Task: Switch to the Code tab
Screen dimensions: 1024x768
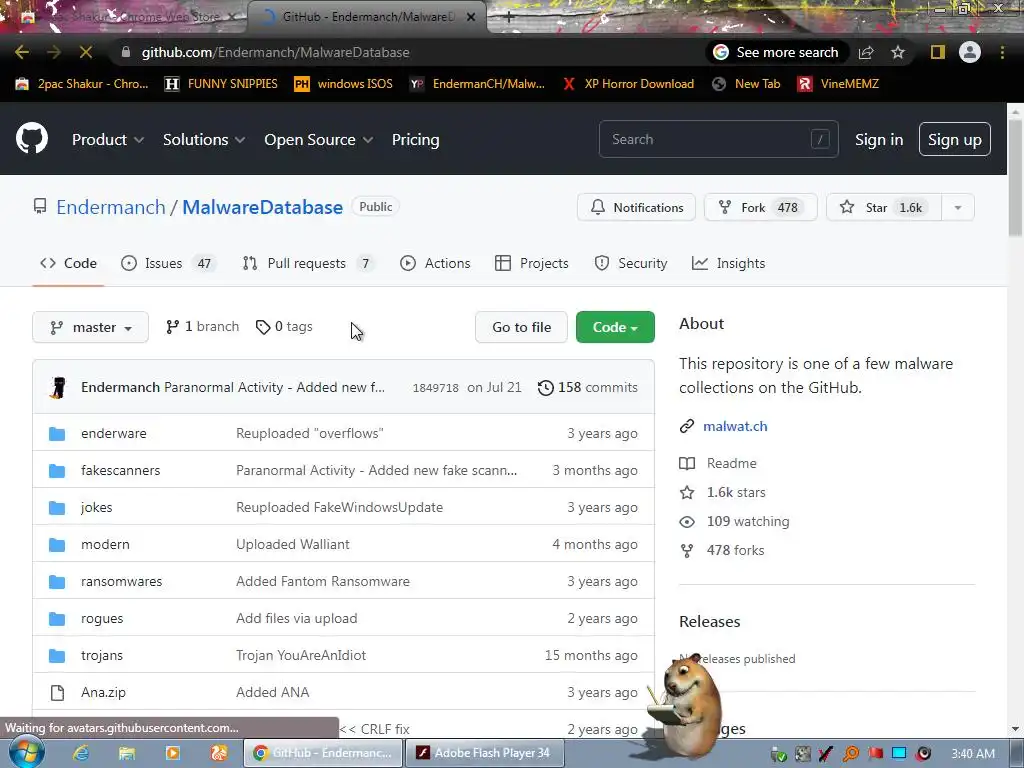Action: tap(69, 263)
